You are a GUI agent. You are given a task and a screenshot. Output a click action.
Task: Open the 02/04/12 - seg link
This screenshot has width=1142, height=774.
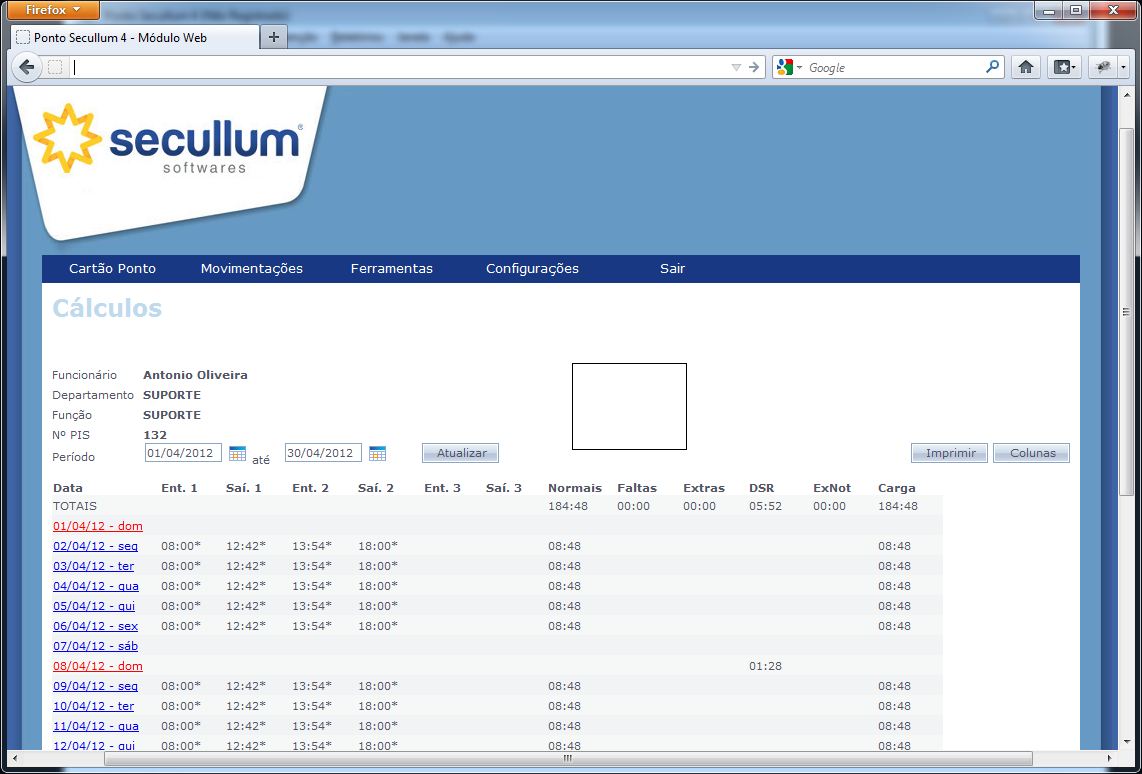[95, 546]
